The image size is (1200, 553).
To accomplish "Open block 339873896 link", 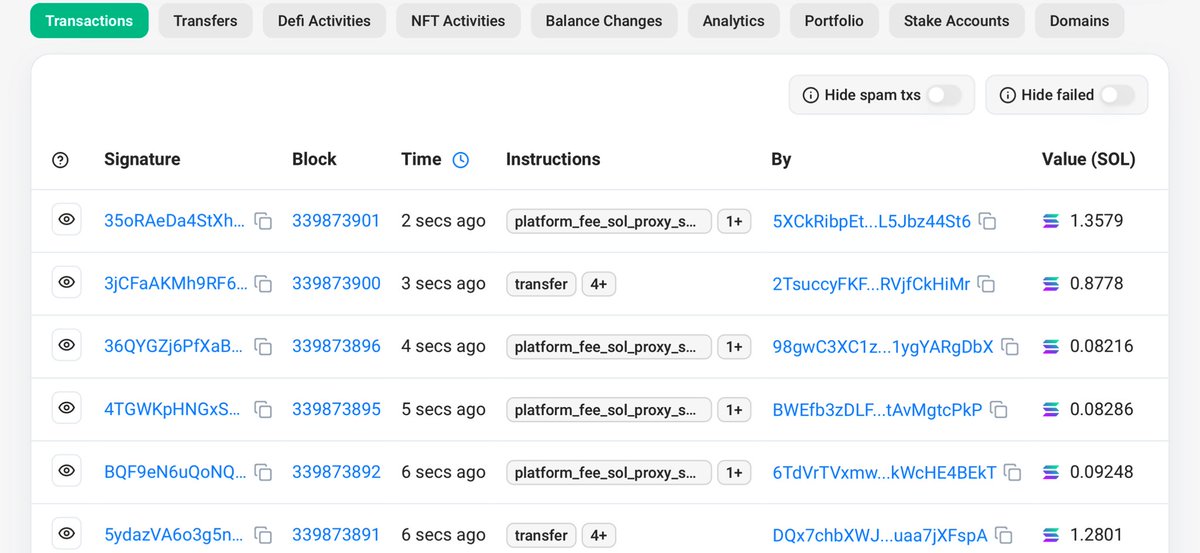I will (x=336, y=347).
